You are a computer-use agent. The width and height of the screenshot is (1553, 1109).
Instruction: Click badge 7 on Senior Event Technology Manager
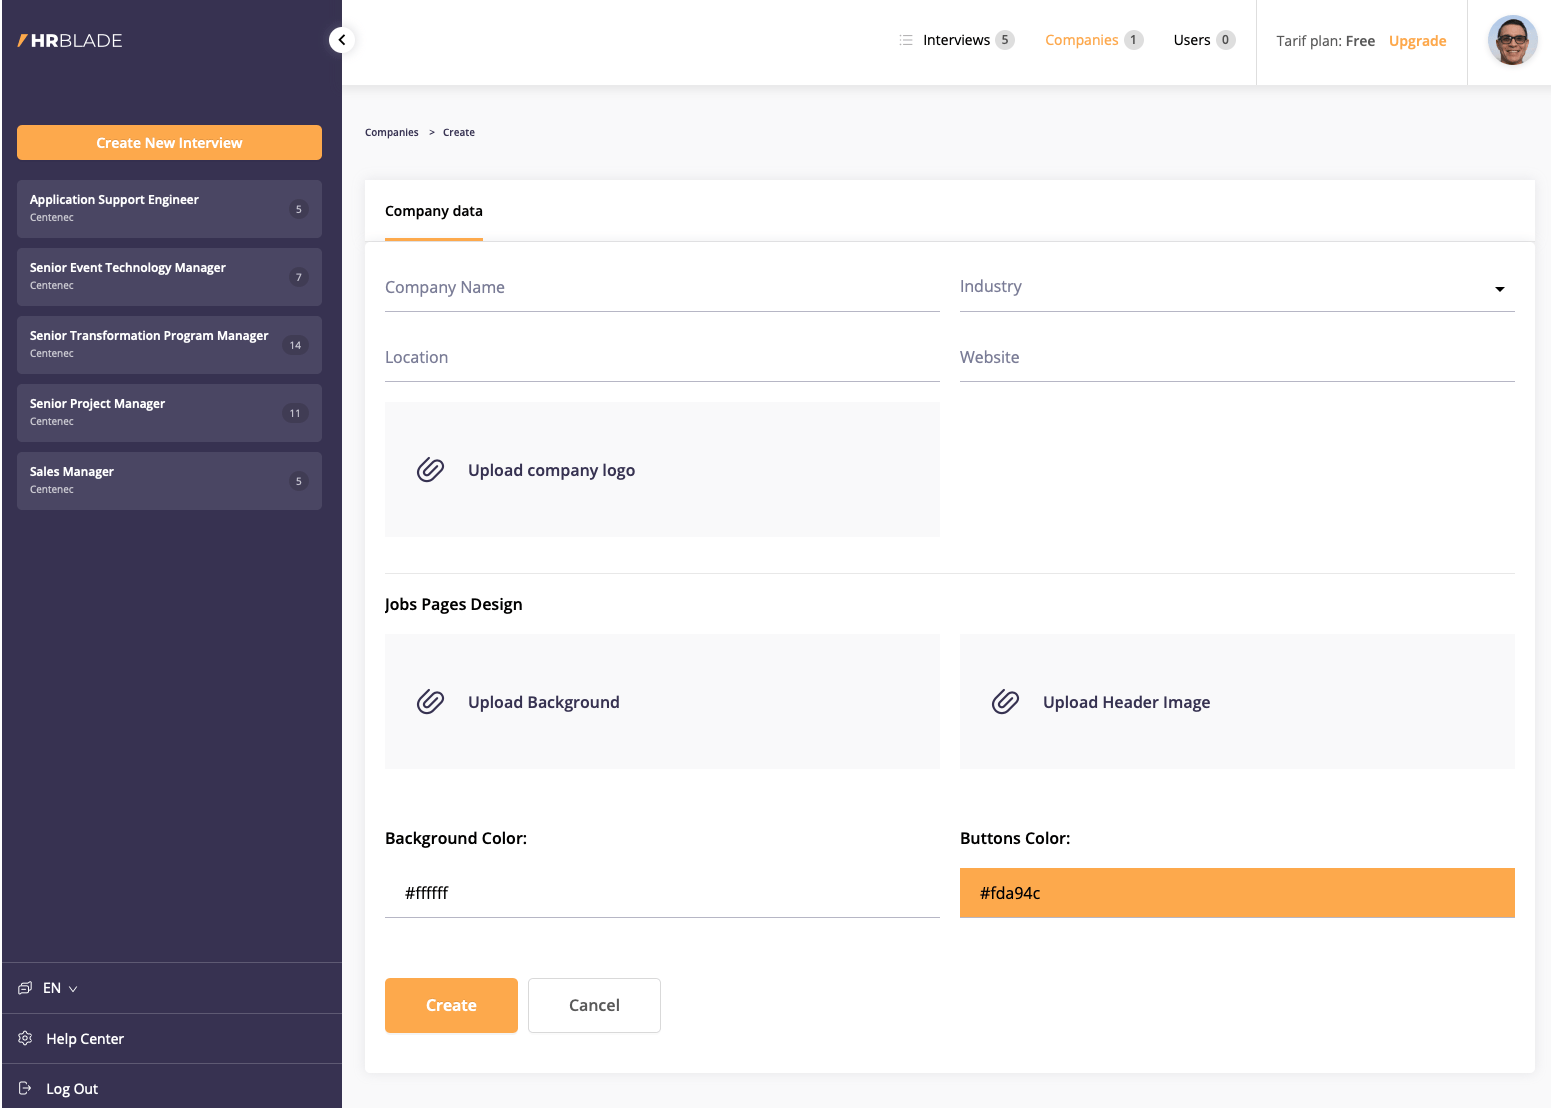coord(298,277)
